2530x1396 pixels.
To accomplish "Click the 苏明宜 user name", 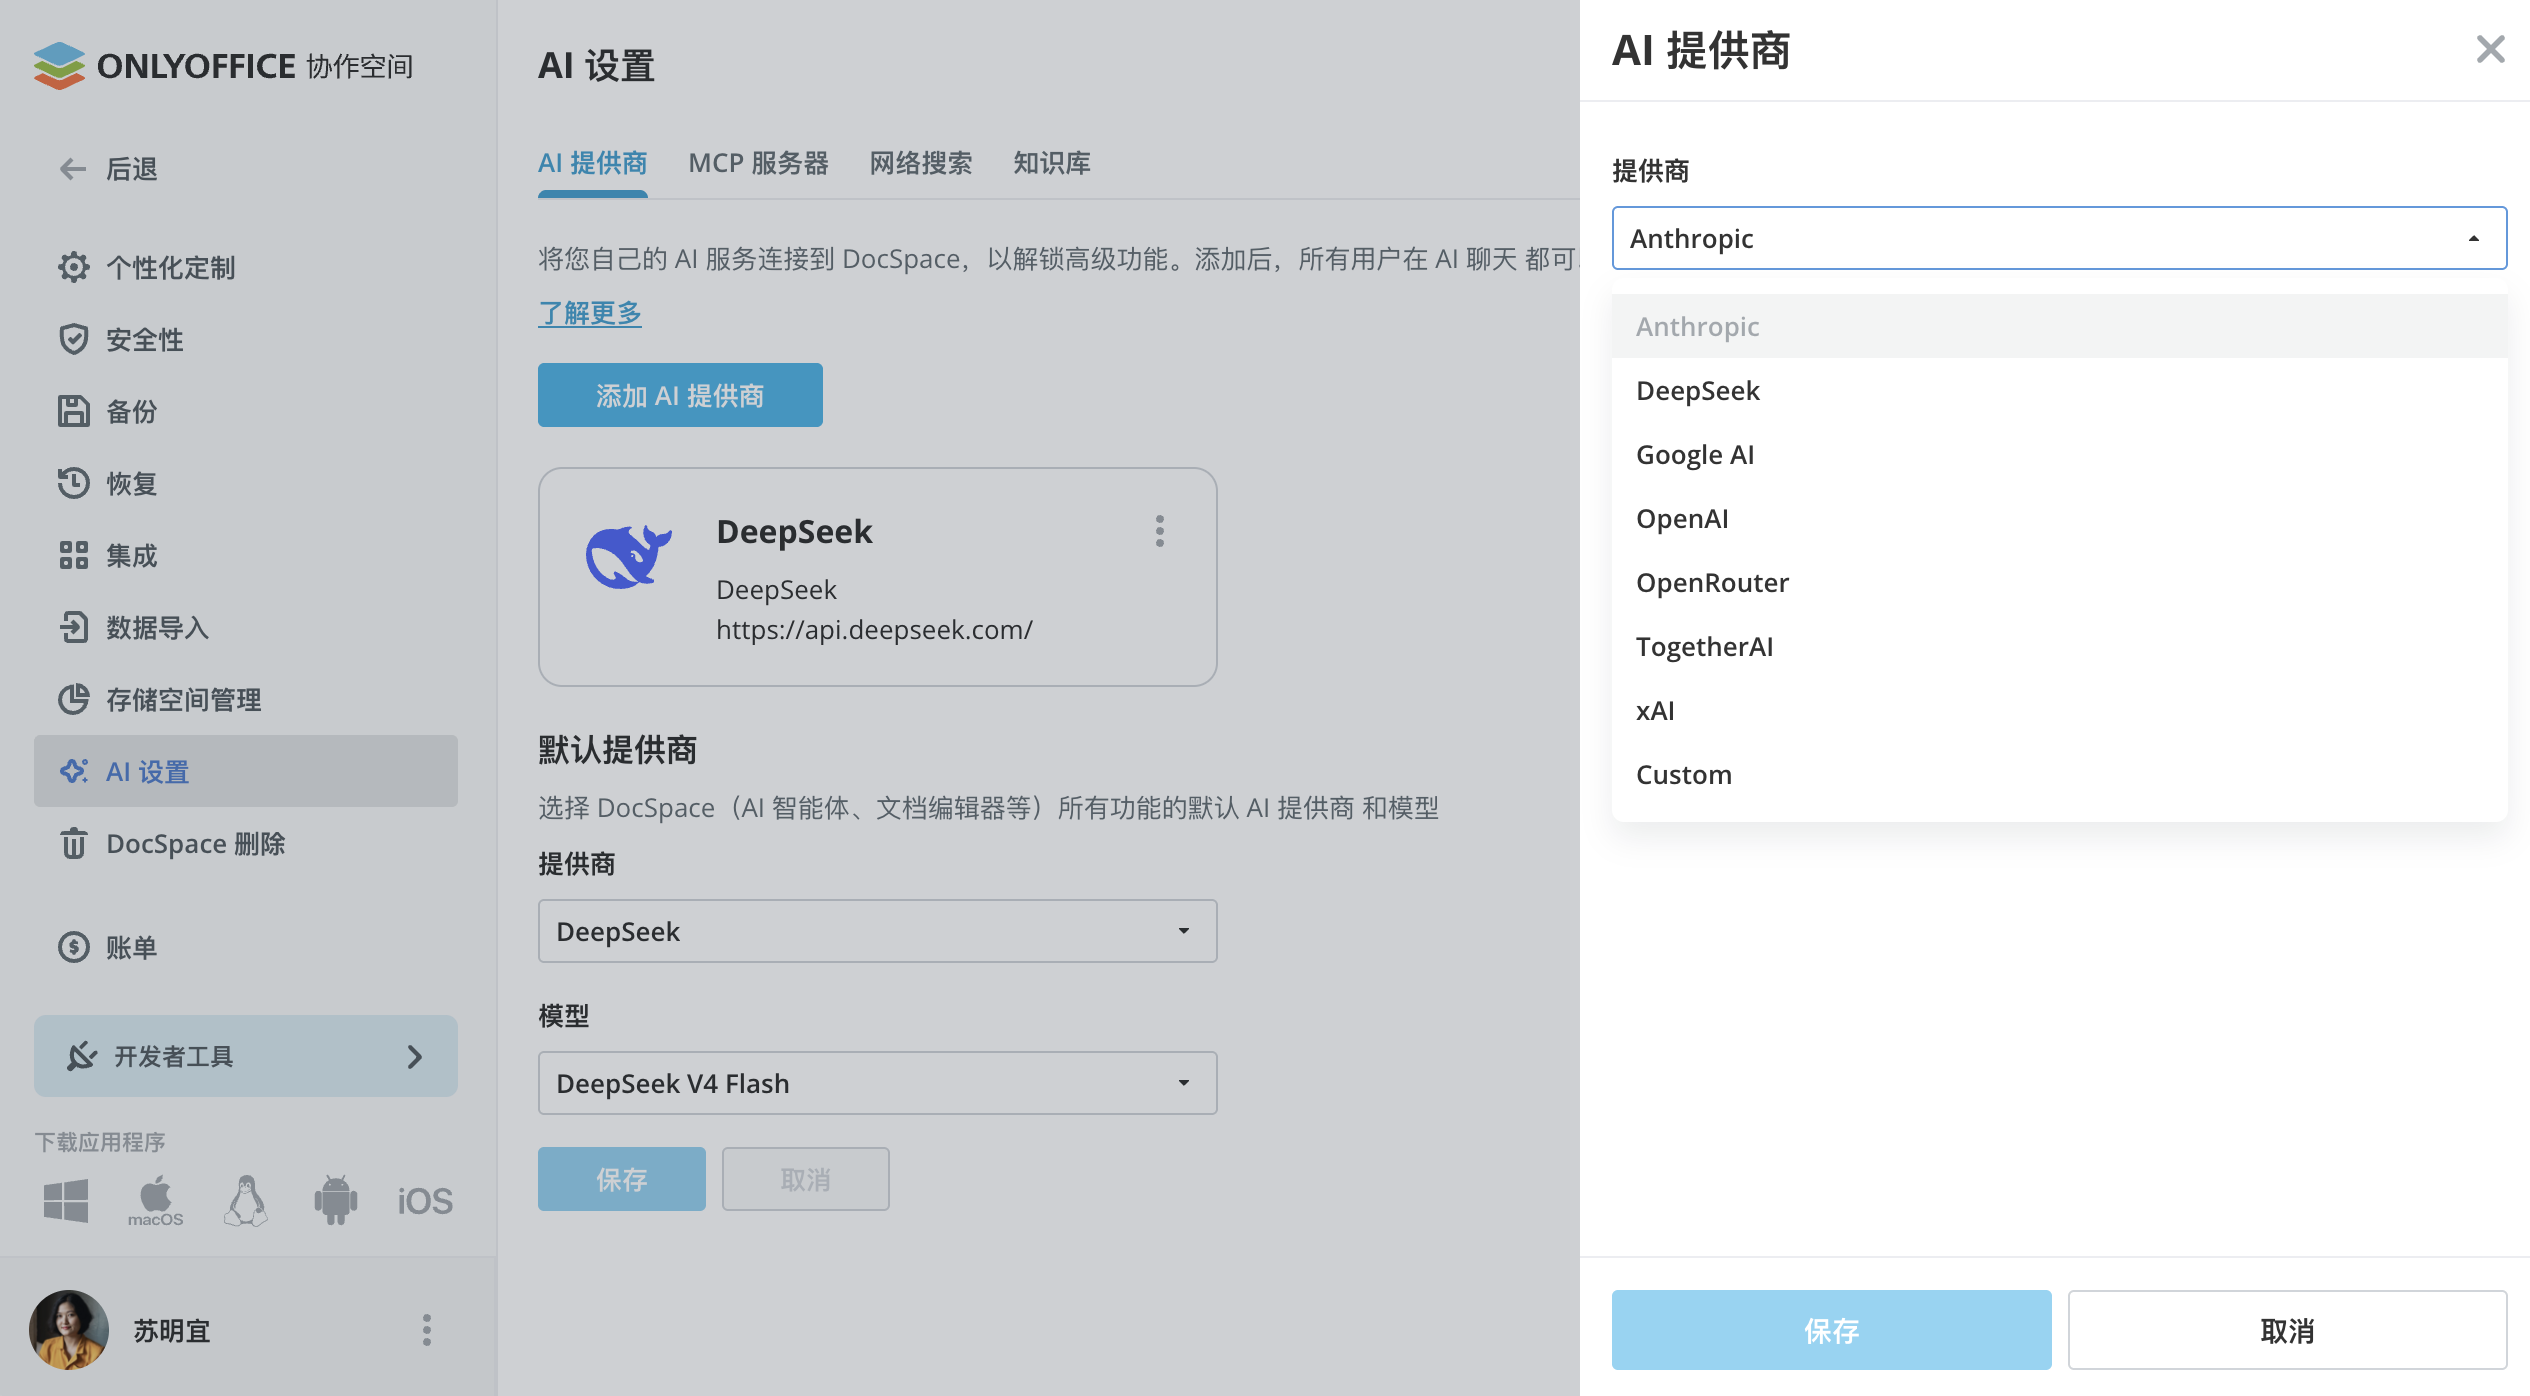I will [x=172, y=1330].
